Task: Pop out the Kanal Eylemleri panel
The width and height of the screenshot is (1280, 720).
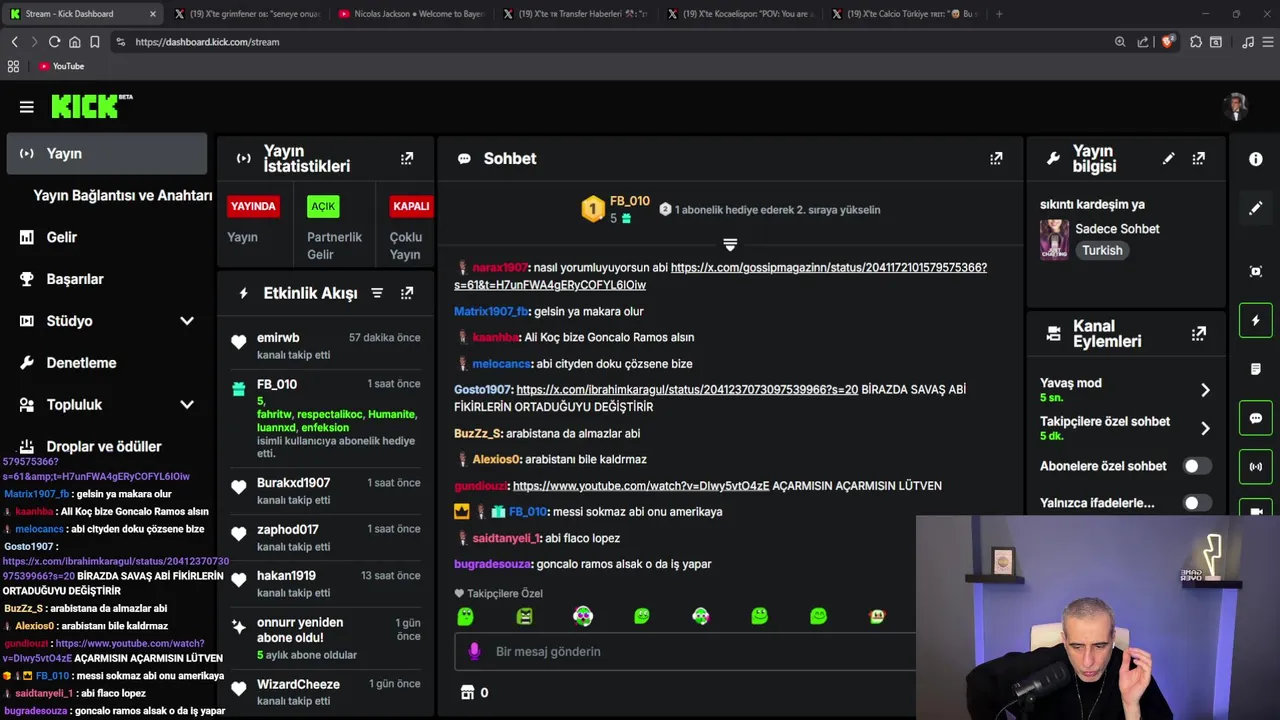Action: coord(1199,334)
